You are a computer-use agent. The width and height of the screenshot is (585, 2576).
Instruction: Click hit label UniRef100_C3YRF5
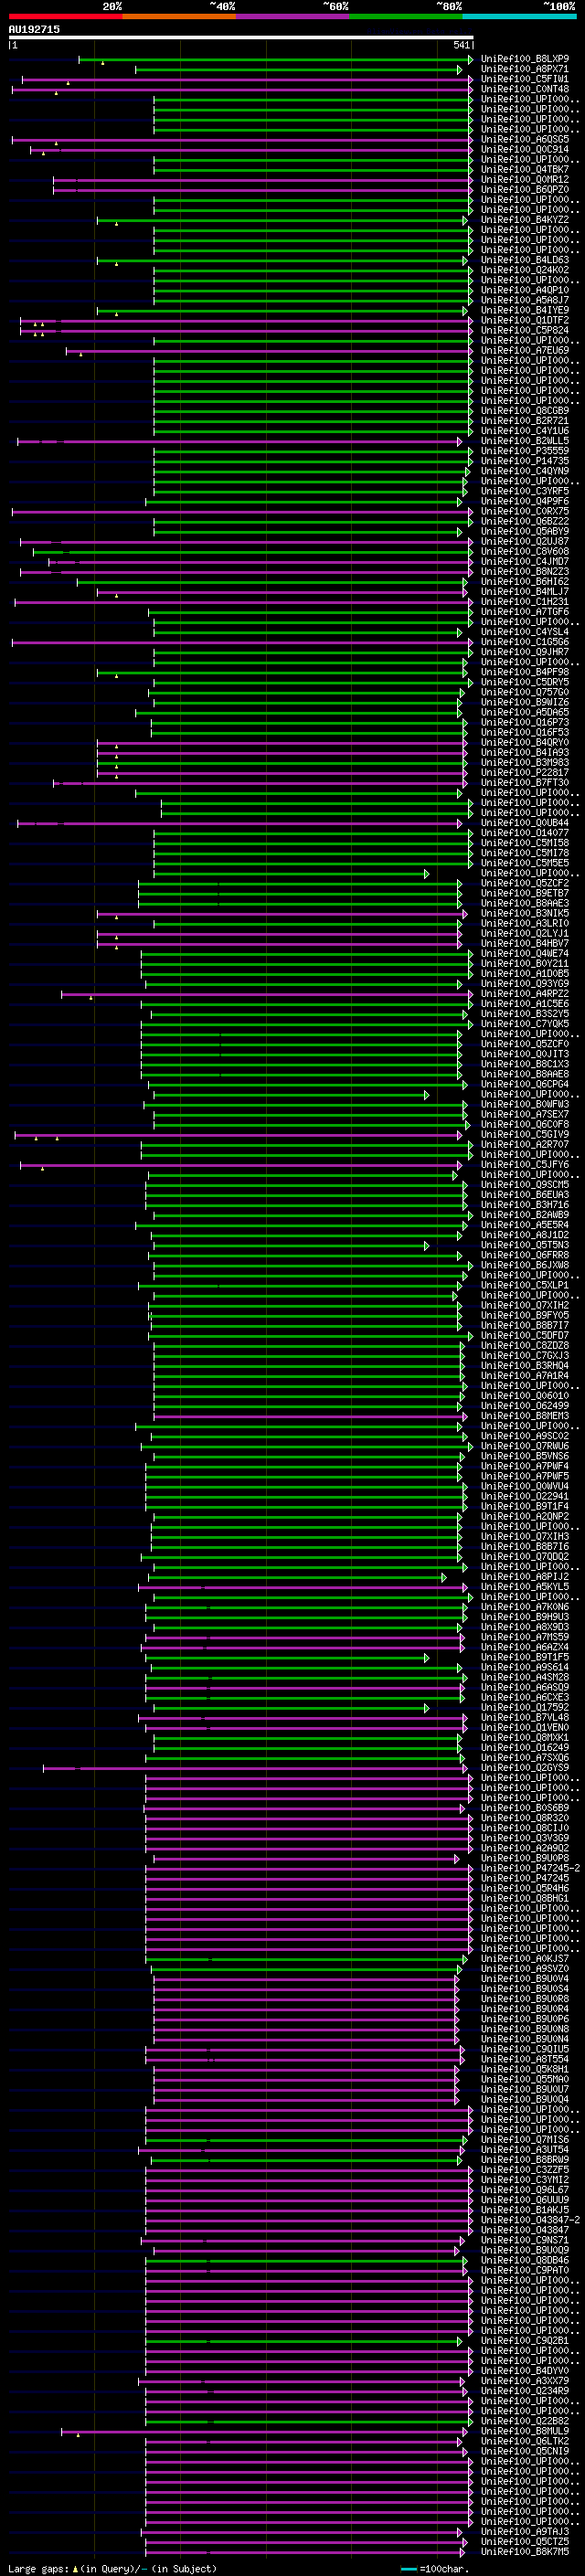click(525, 491)
